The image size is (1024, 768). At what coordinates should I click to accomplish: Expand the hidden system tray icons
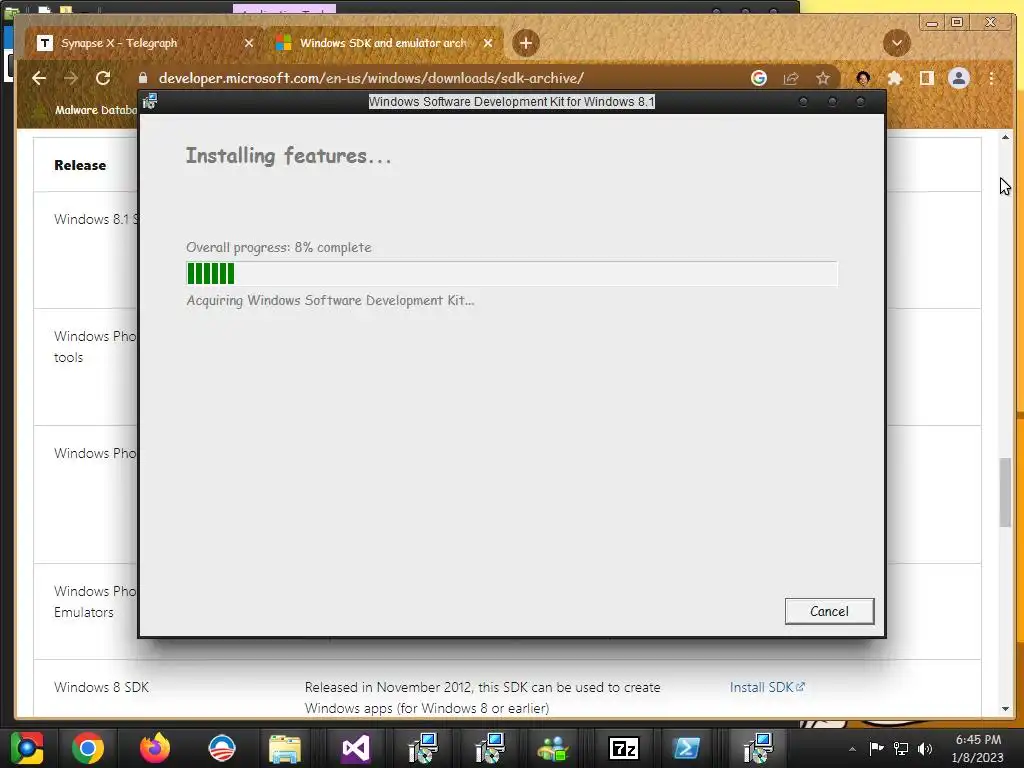coord(852,749)
